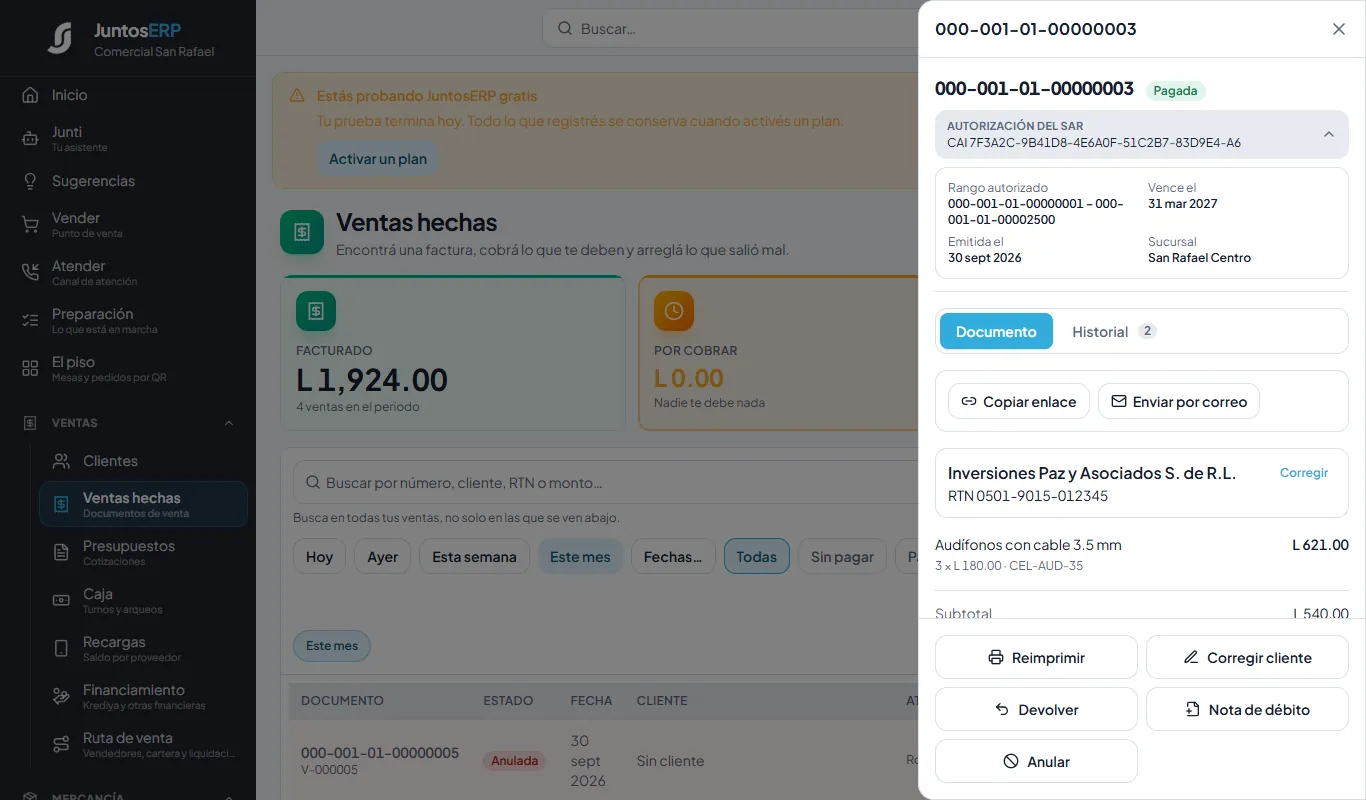Screen dimensions: 1366x800
Task: Click the Corregir cliente button
Action: [1247, 657]
